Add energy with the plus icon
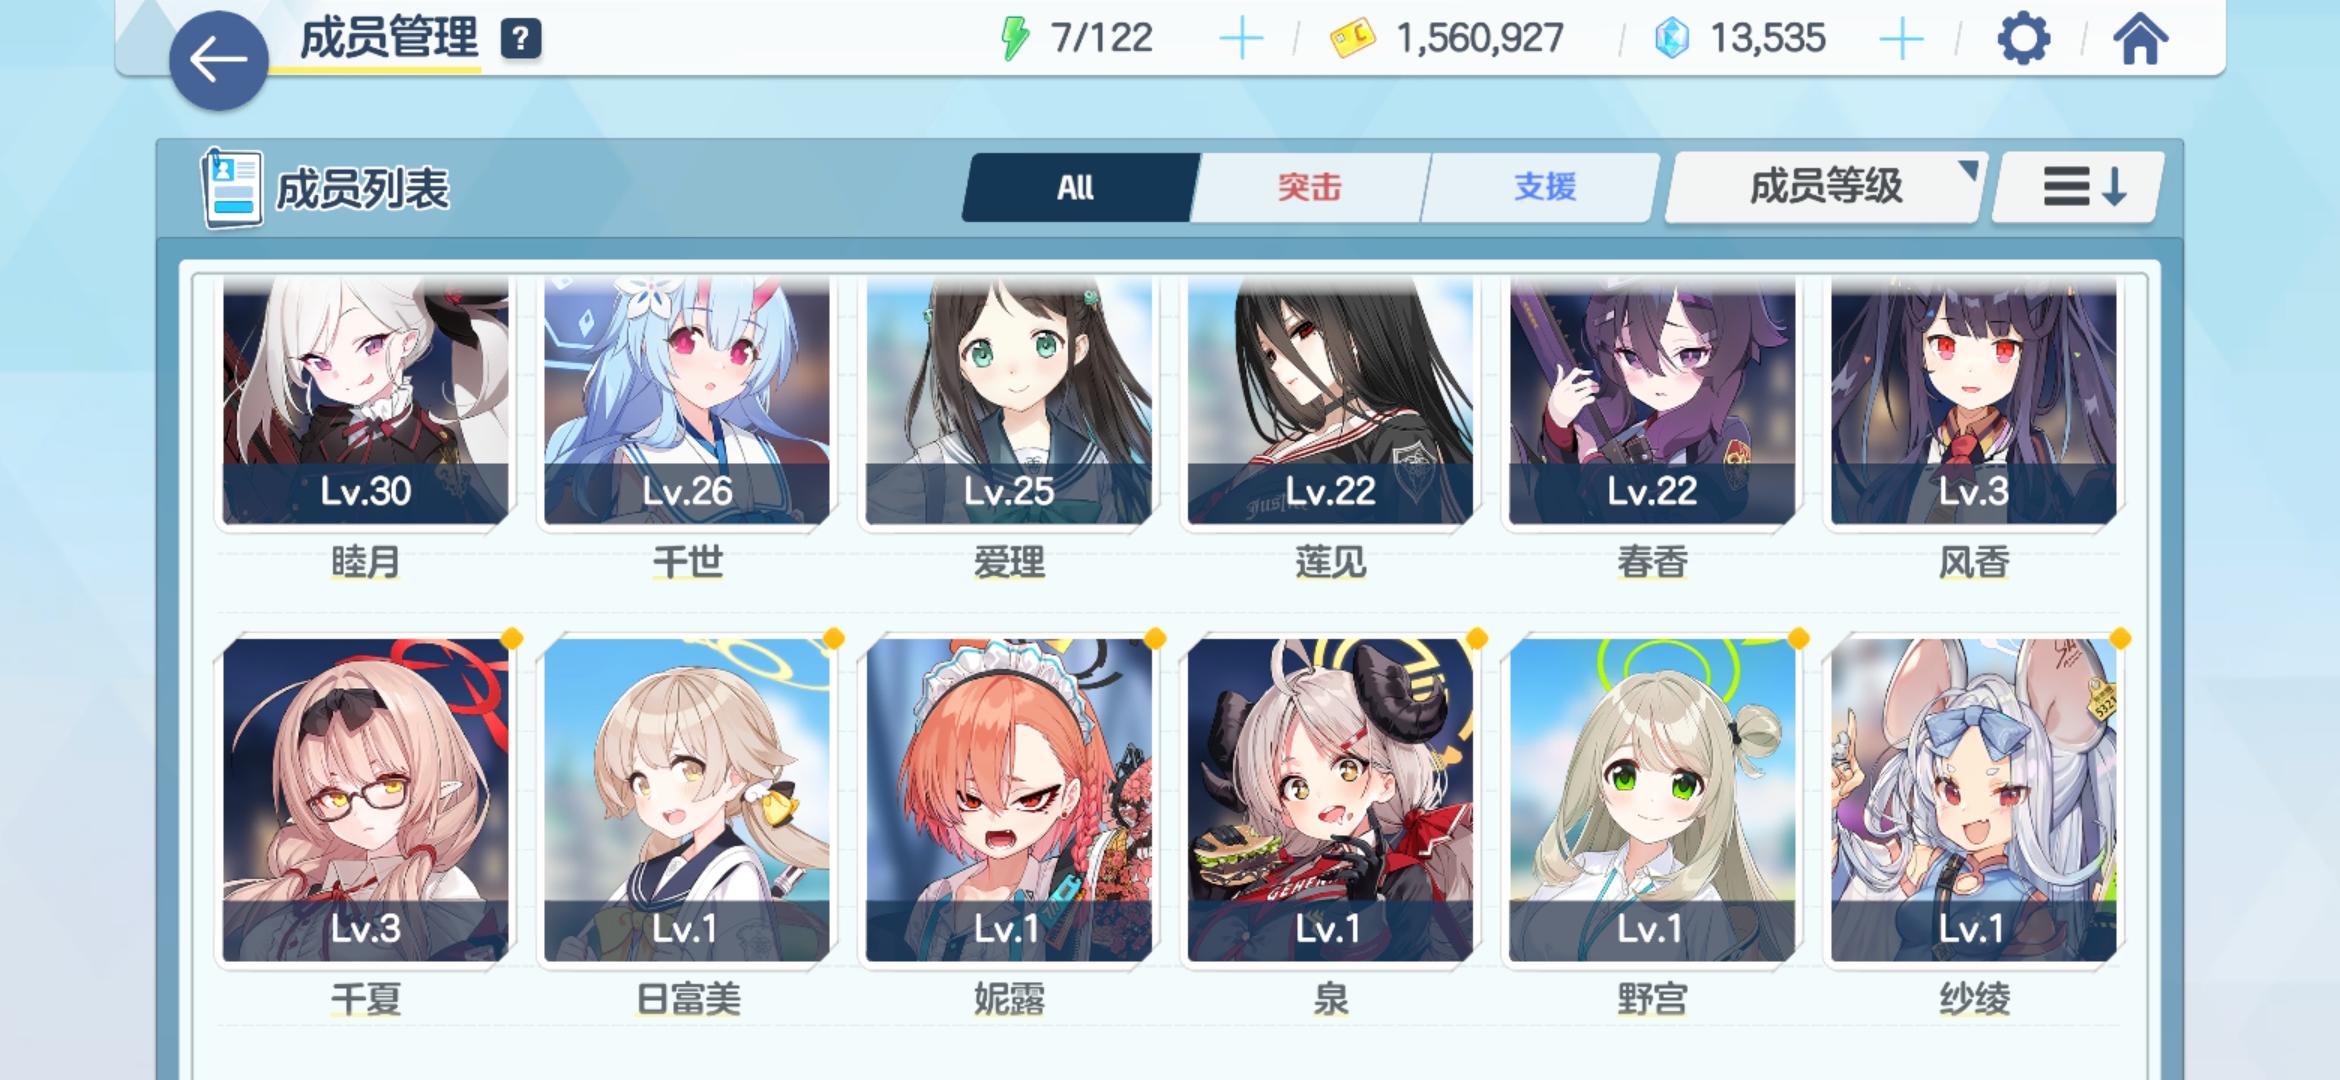 tap(1241, 40)
